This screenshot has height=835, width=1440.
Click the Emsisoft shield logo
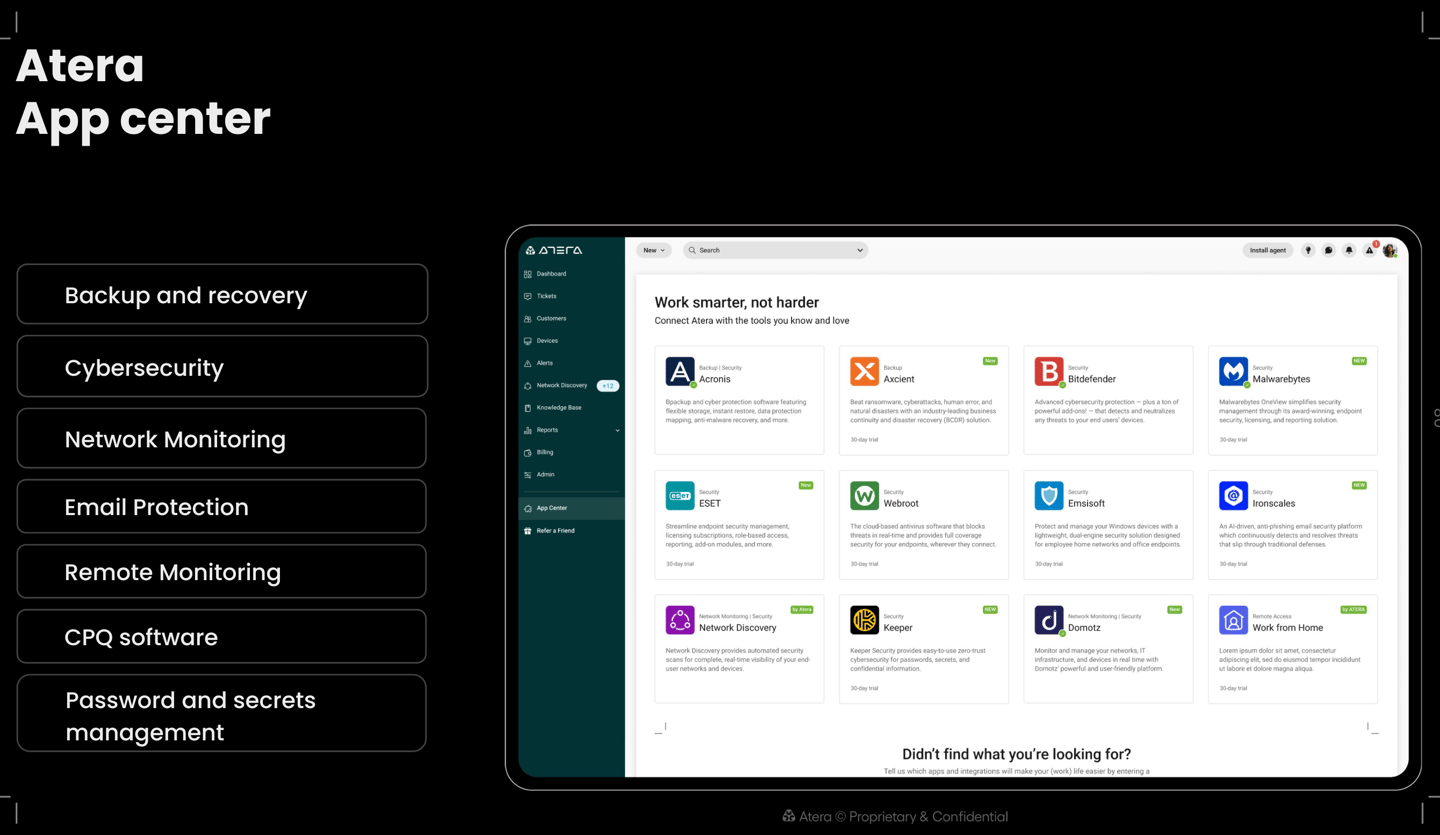(x=1049, y=496)
